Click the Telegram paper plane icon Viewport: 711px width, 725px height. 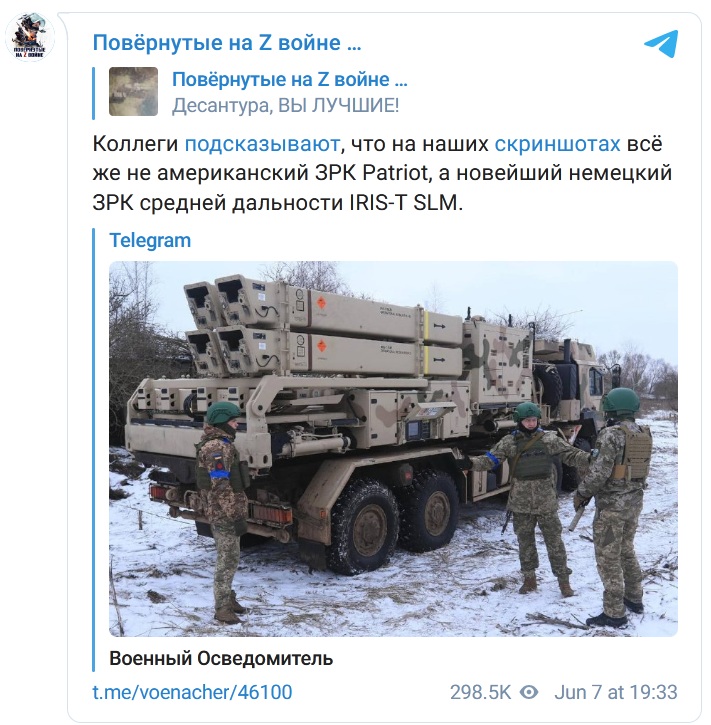[662, 43]
